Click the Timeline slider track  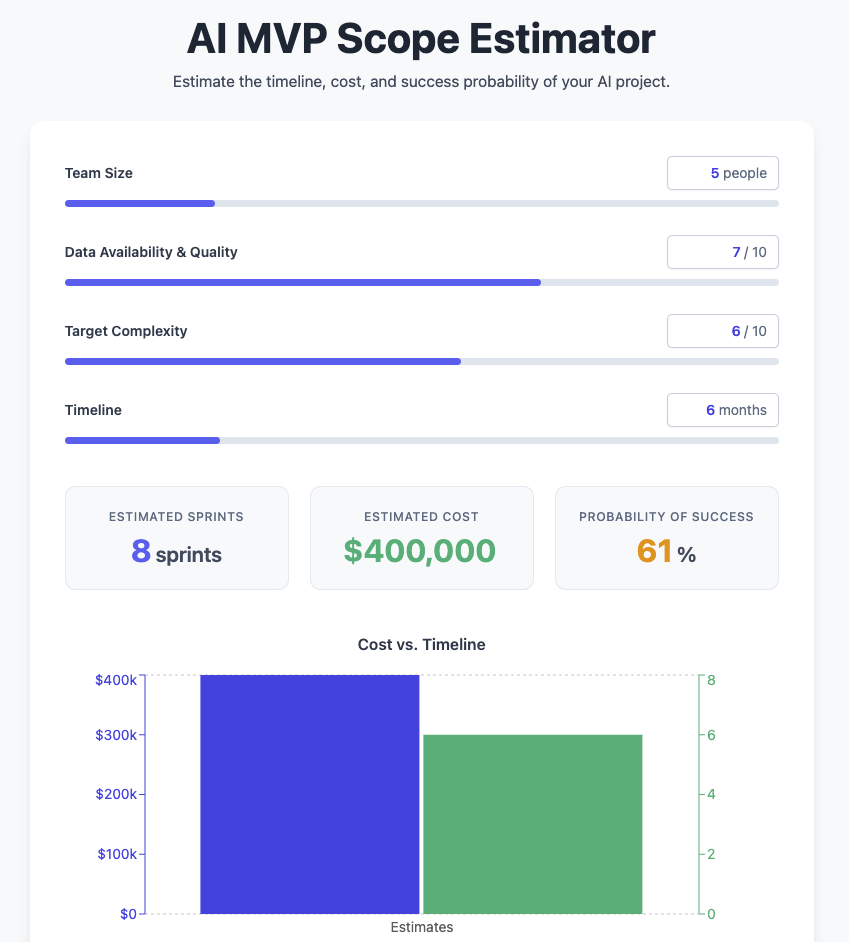click(421, 440)
